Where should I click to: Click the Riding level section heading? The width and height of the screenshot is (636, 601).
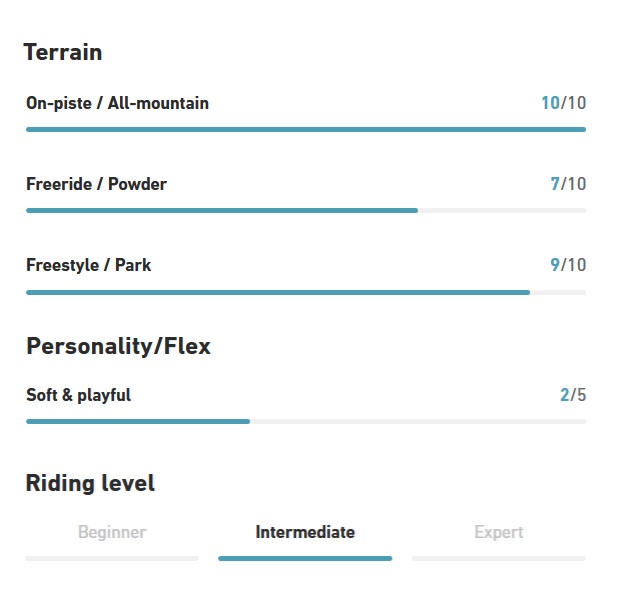[90, 484]
